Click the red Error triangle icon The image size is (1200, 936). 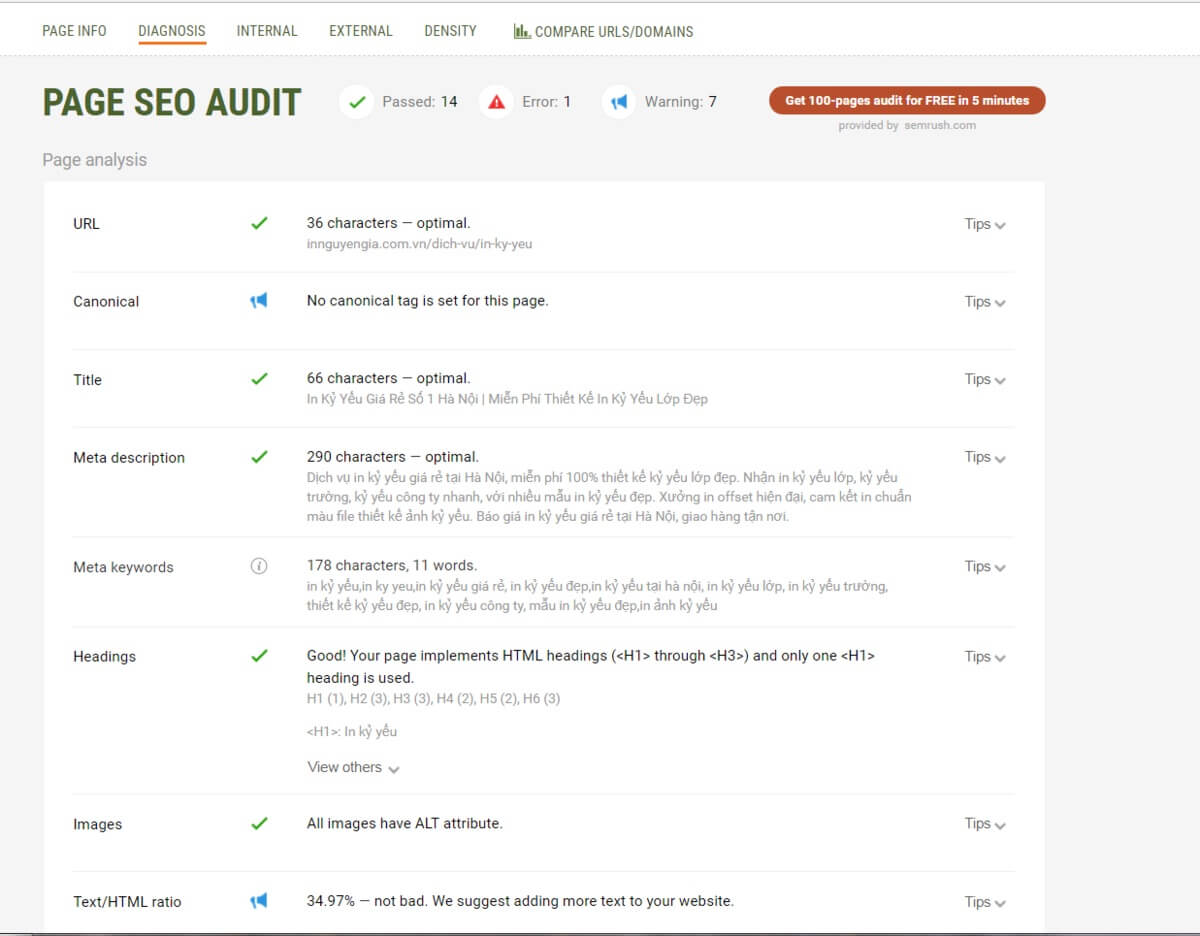pos(496,102)
